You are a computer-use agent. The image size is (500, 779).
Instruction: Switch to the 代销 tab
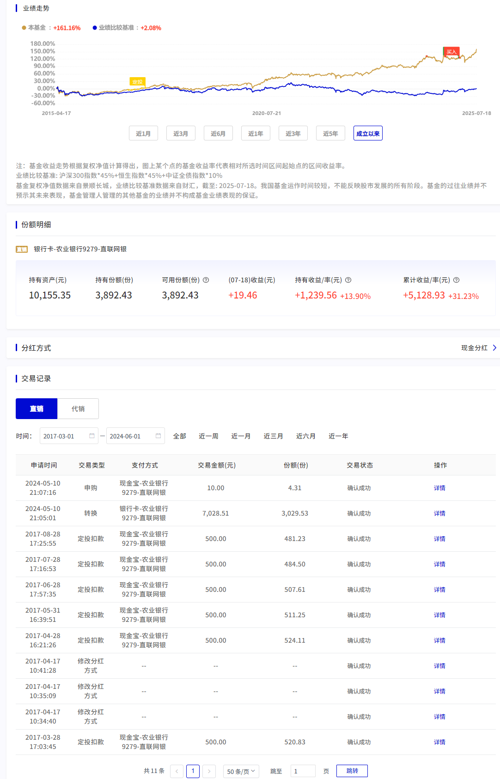pyautogui.click(x=78, y=408)
